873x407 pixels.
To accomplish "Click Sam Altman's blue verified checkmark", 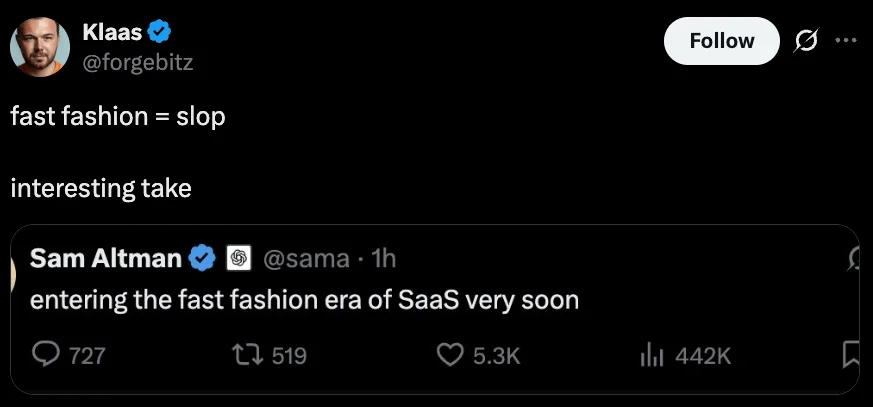I will pos(202,259).
